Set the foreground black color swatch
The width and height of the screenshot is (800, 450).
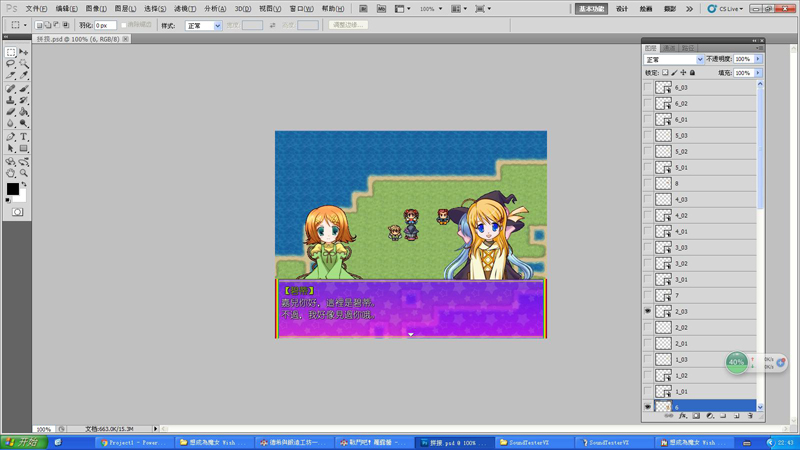(x=13, y=189)
